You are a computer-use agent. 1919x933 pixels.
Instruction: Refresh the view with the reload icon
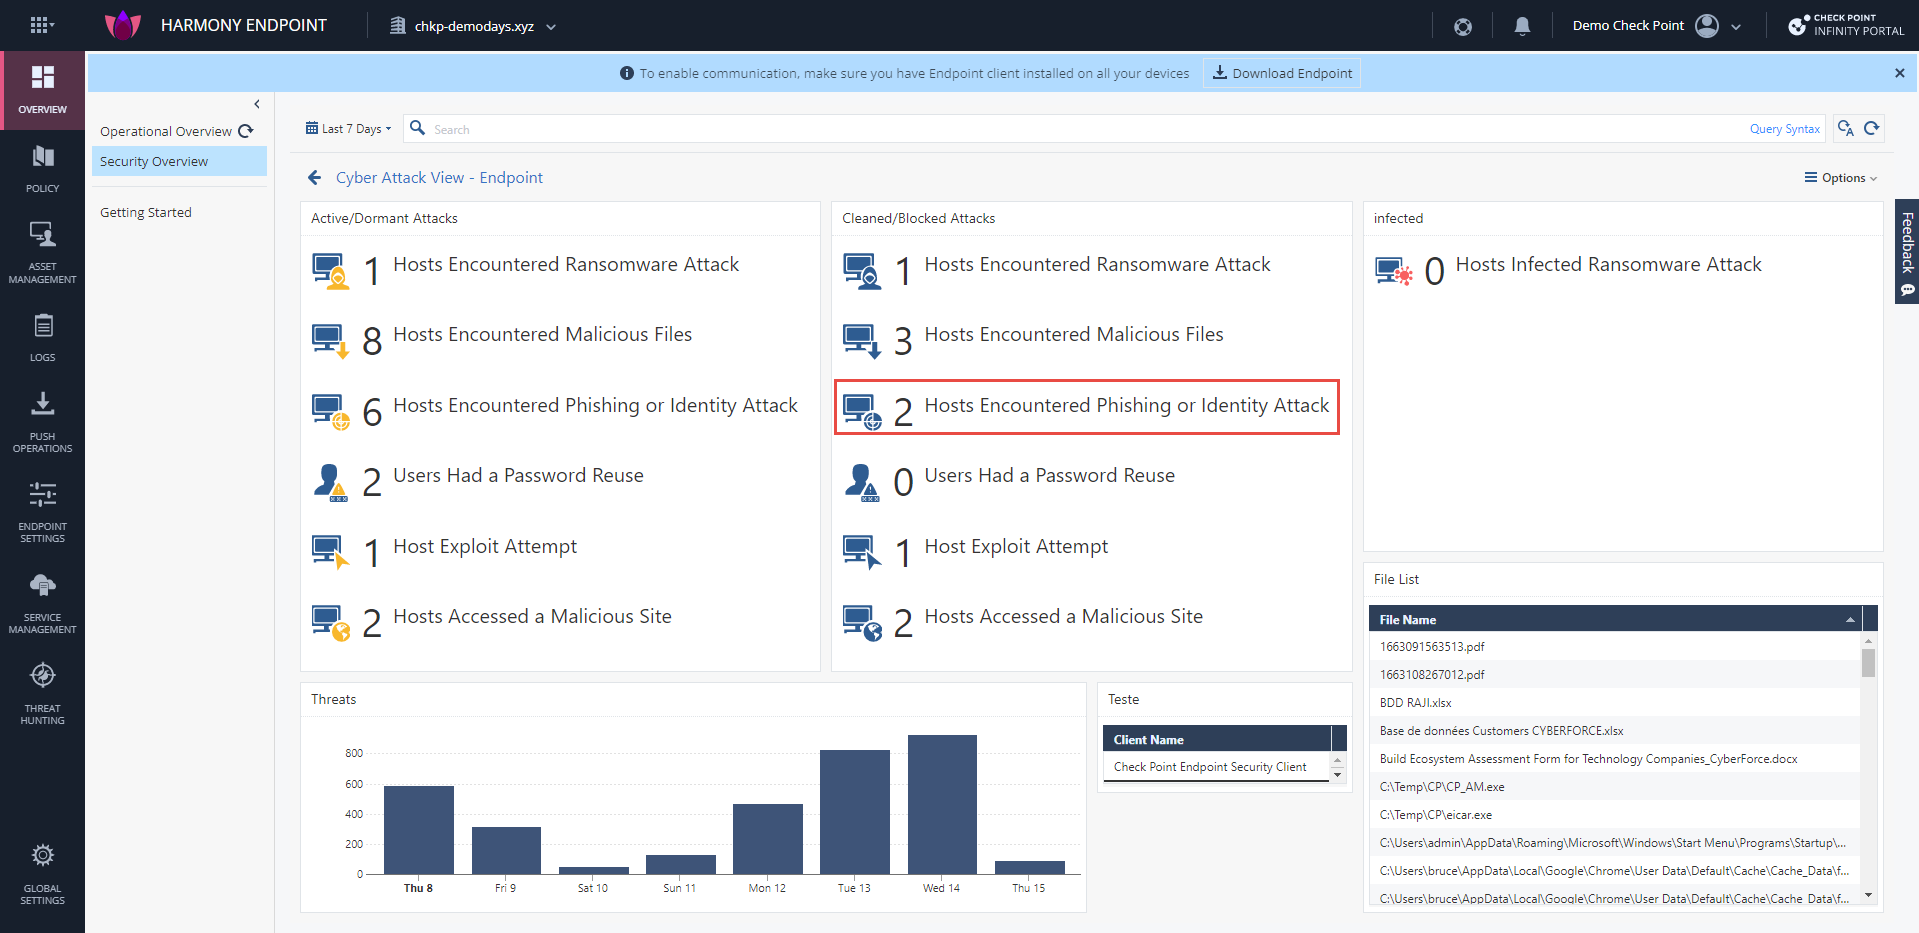[1872, 128]
